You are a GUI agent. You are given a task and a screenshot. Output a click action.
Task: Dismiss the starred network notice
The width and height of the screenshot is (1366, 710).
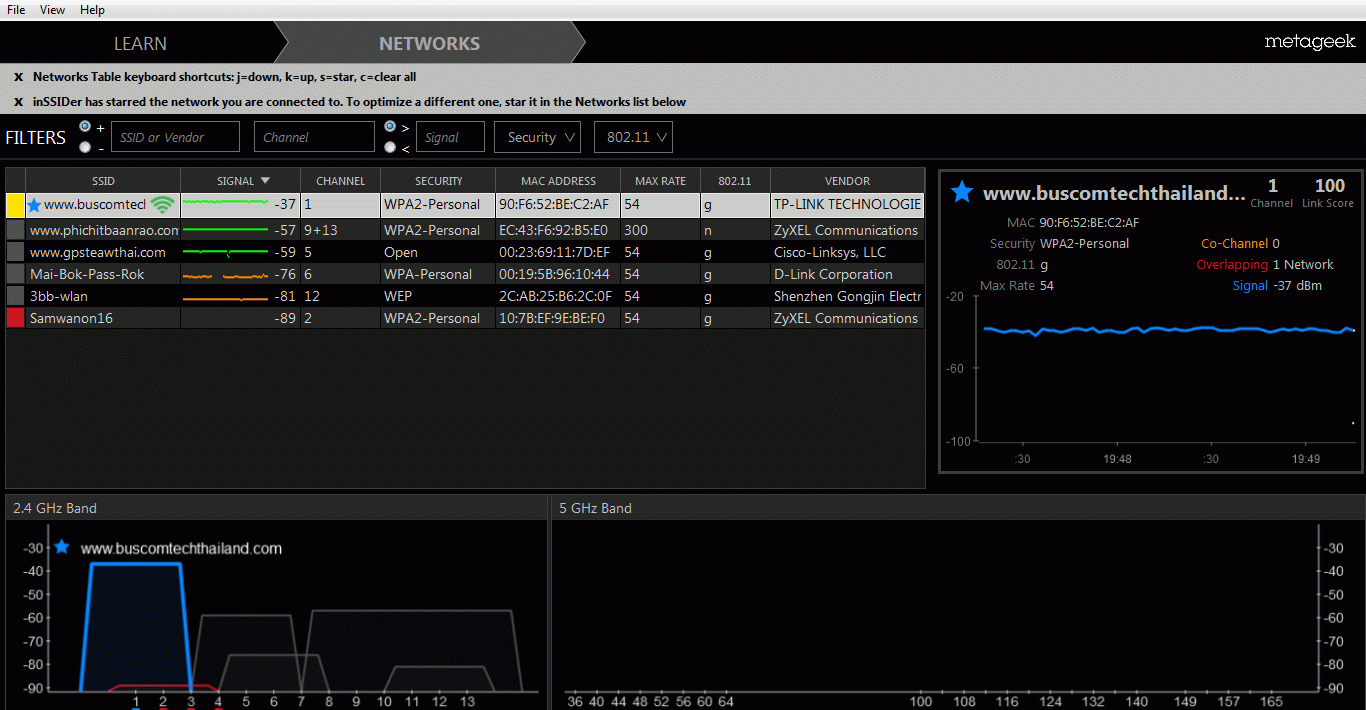click(x=18, y=102)
